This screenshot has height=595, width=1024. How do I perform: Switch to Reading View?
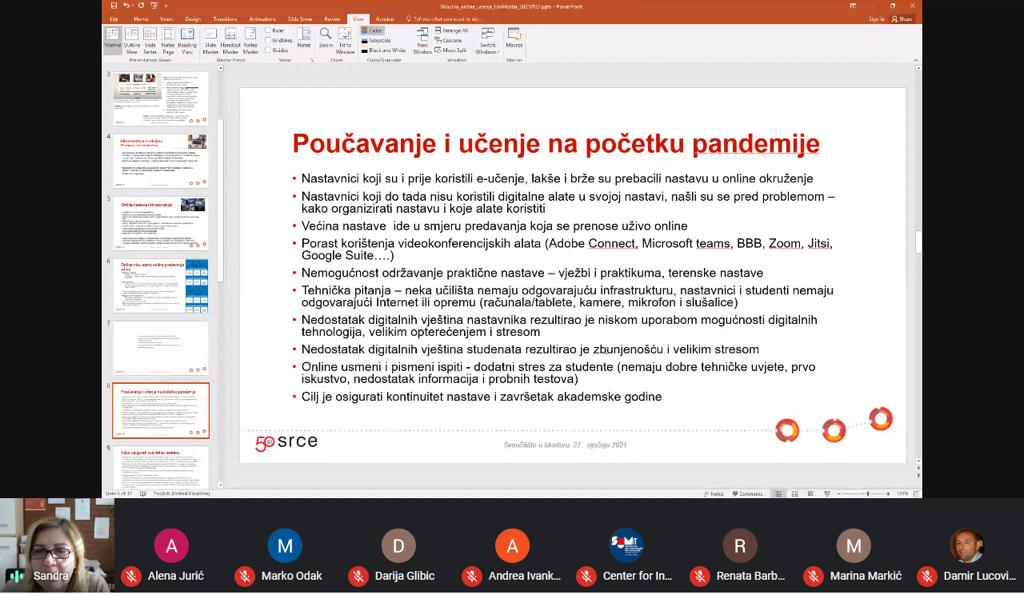tap(187, 43)
